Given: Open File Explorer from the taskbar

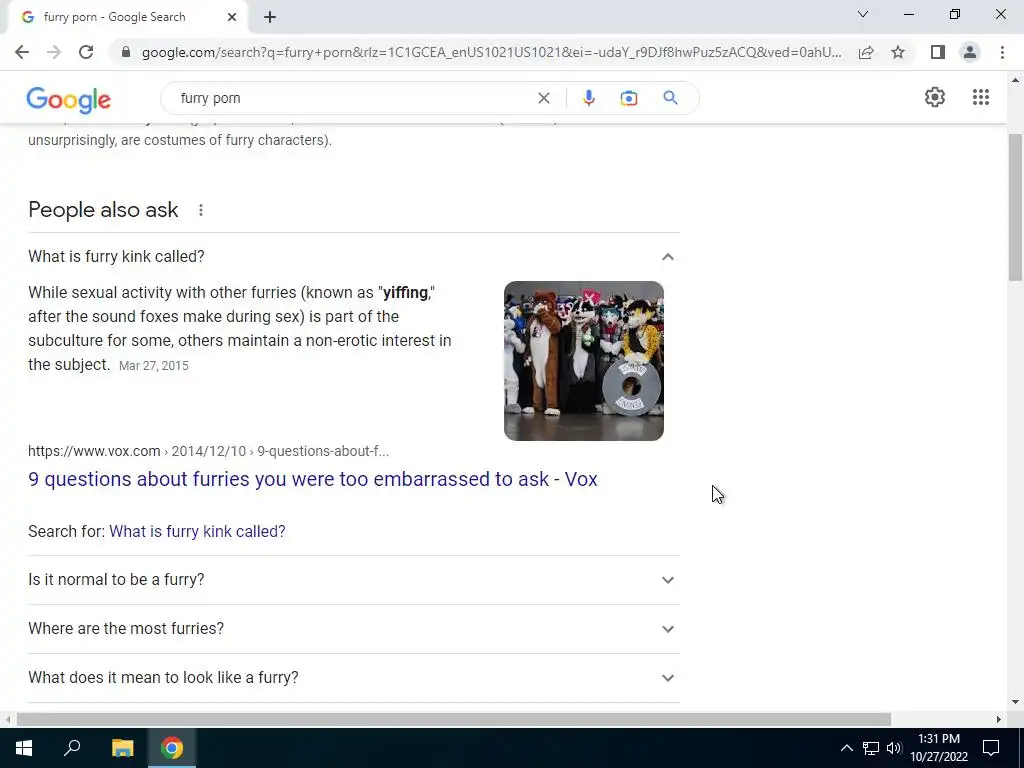Looking at the screenshot, I should (122, 748).
